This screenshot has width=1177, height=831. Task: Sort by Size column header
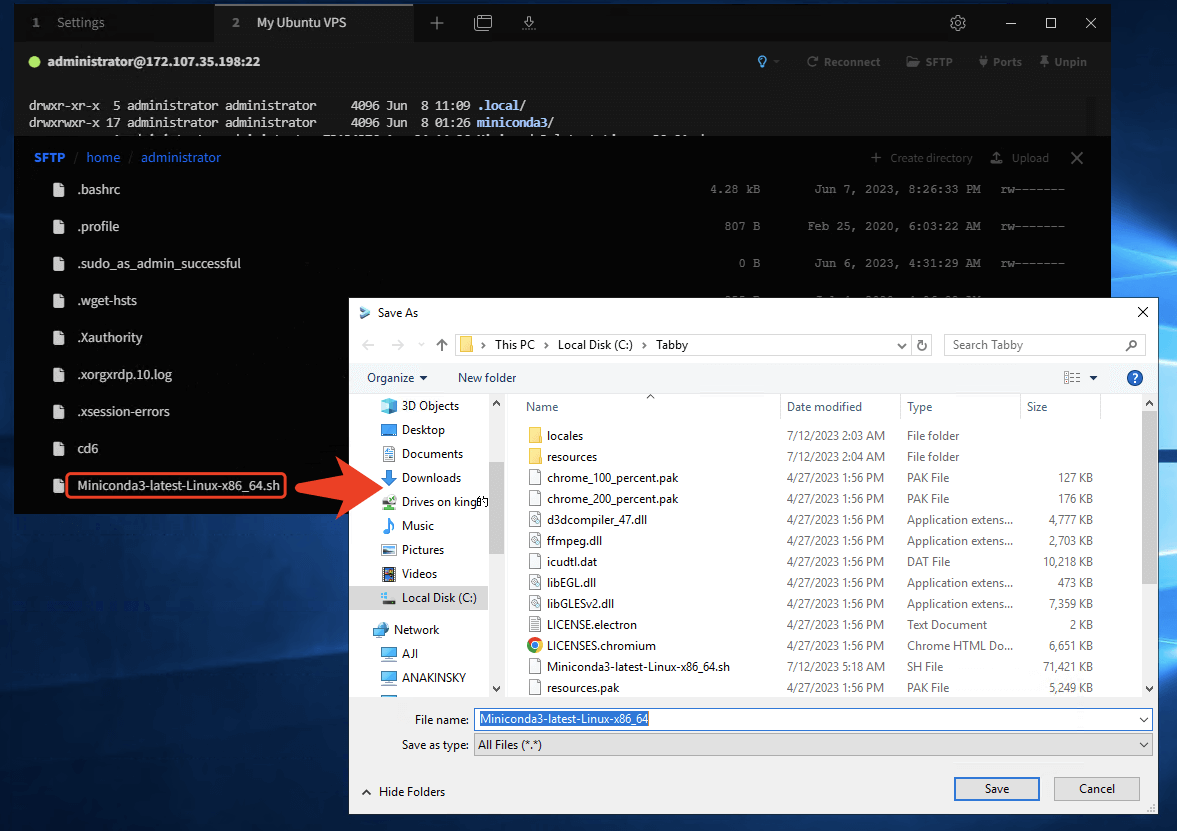(x=1037, y=407)
